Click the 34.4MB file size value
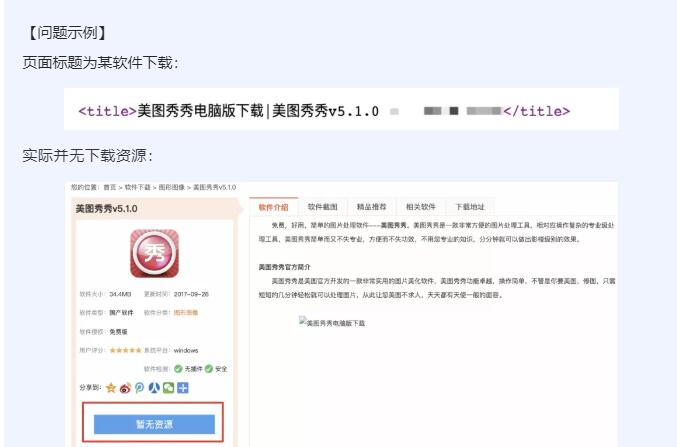 [120, 294]
